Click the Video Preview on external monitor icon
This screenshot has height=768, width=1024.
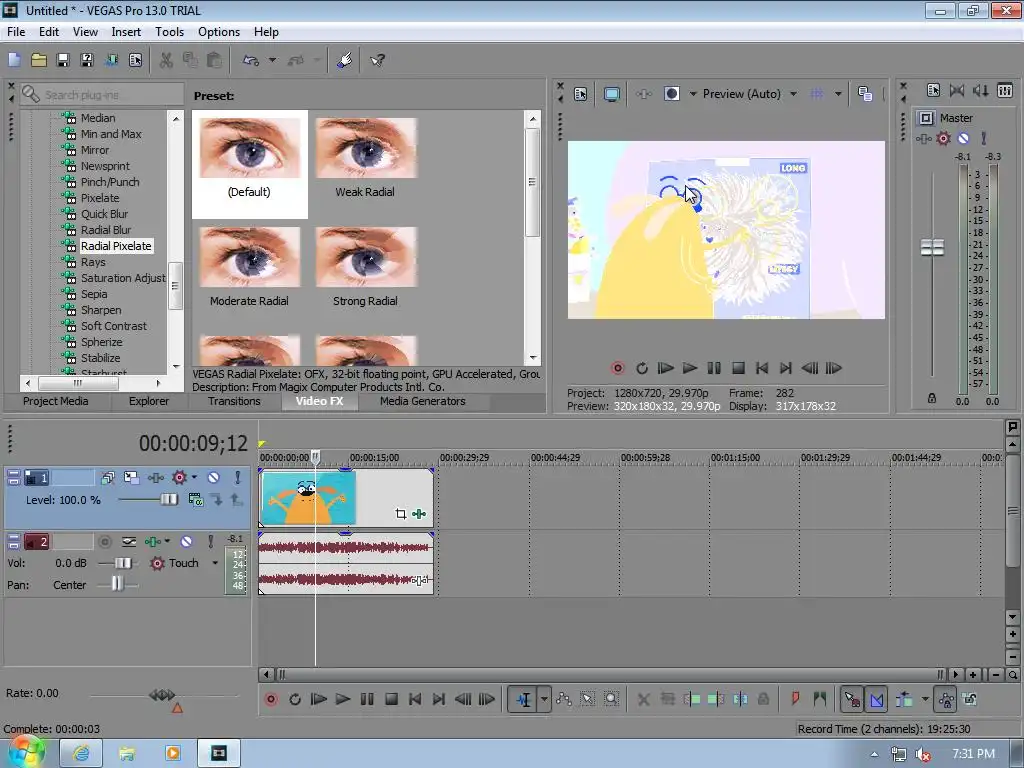click(612, 94)
